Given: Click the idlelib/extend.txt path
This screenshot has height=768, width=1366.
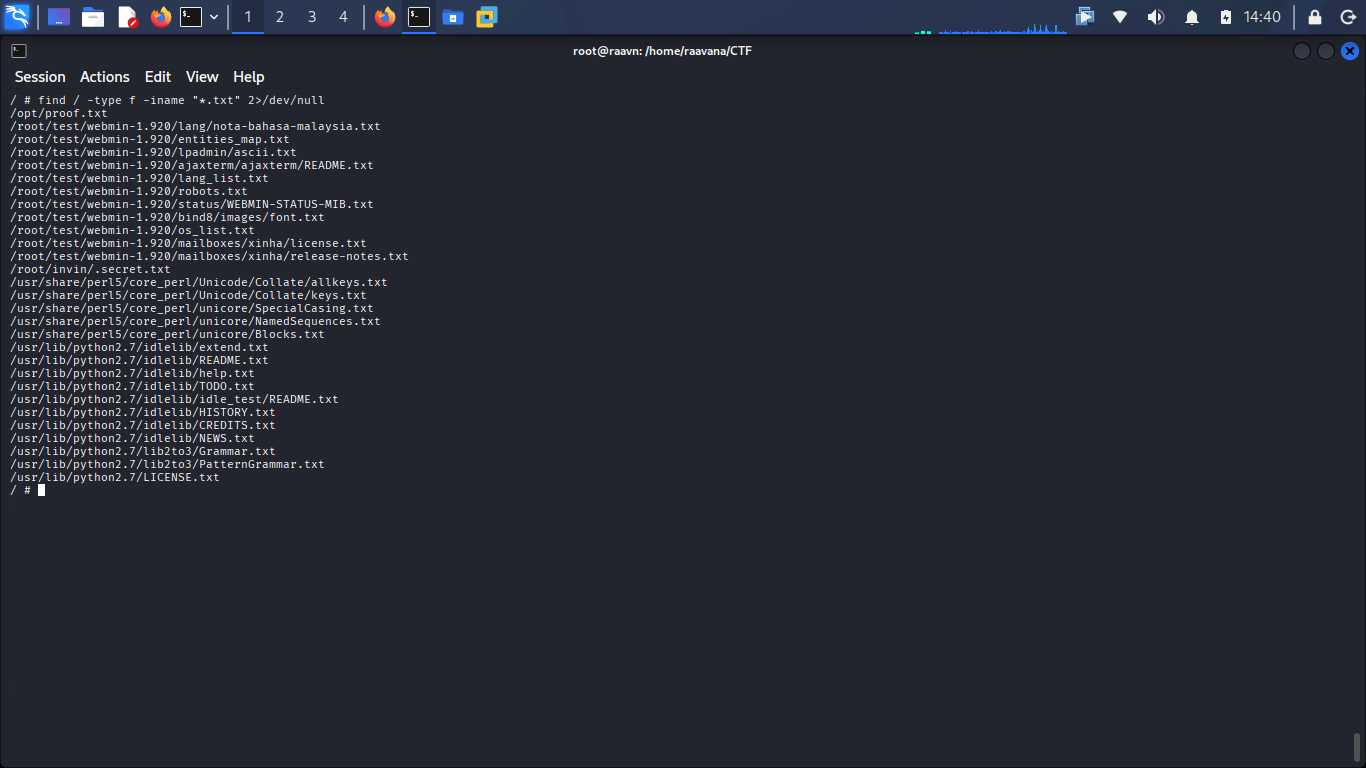Looking at the screenshot, I should tap(139, 347).
